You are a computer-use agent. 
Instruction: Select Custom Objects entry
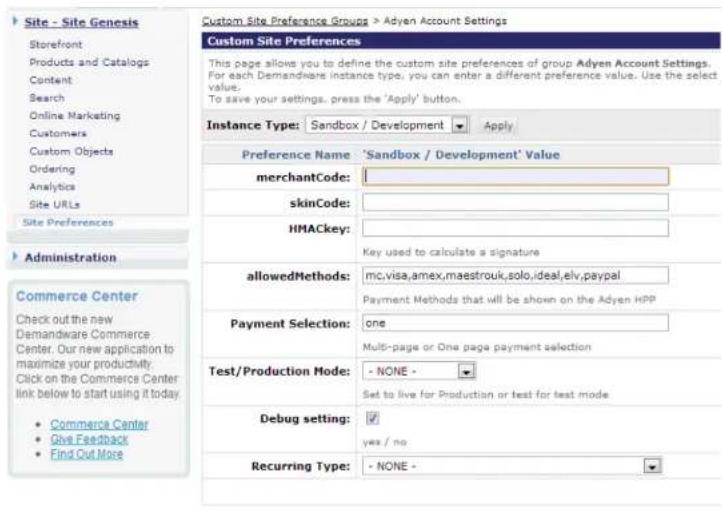[71, 151]
